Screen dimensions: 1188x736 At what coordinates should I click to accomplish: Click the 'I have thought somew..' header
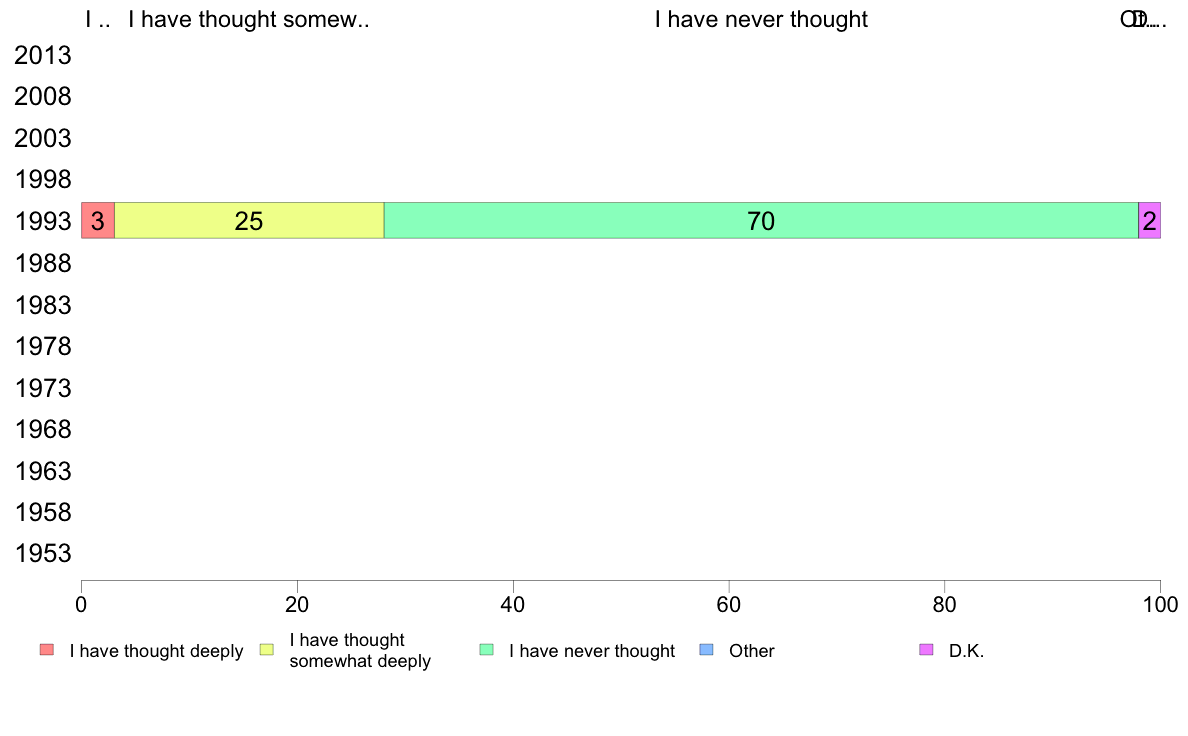pos(249,19)
